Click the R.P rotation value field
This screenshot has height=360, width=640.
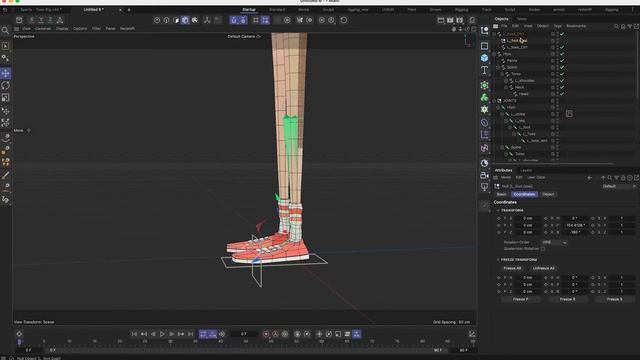point(575,225)
